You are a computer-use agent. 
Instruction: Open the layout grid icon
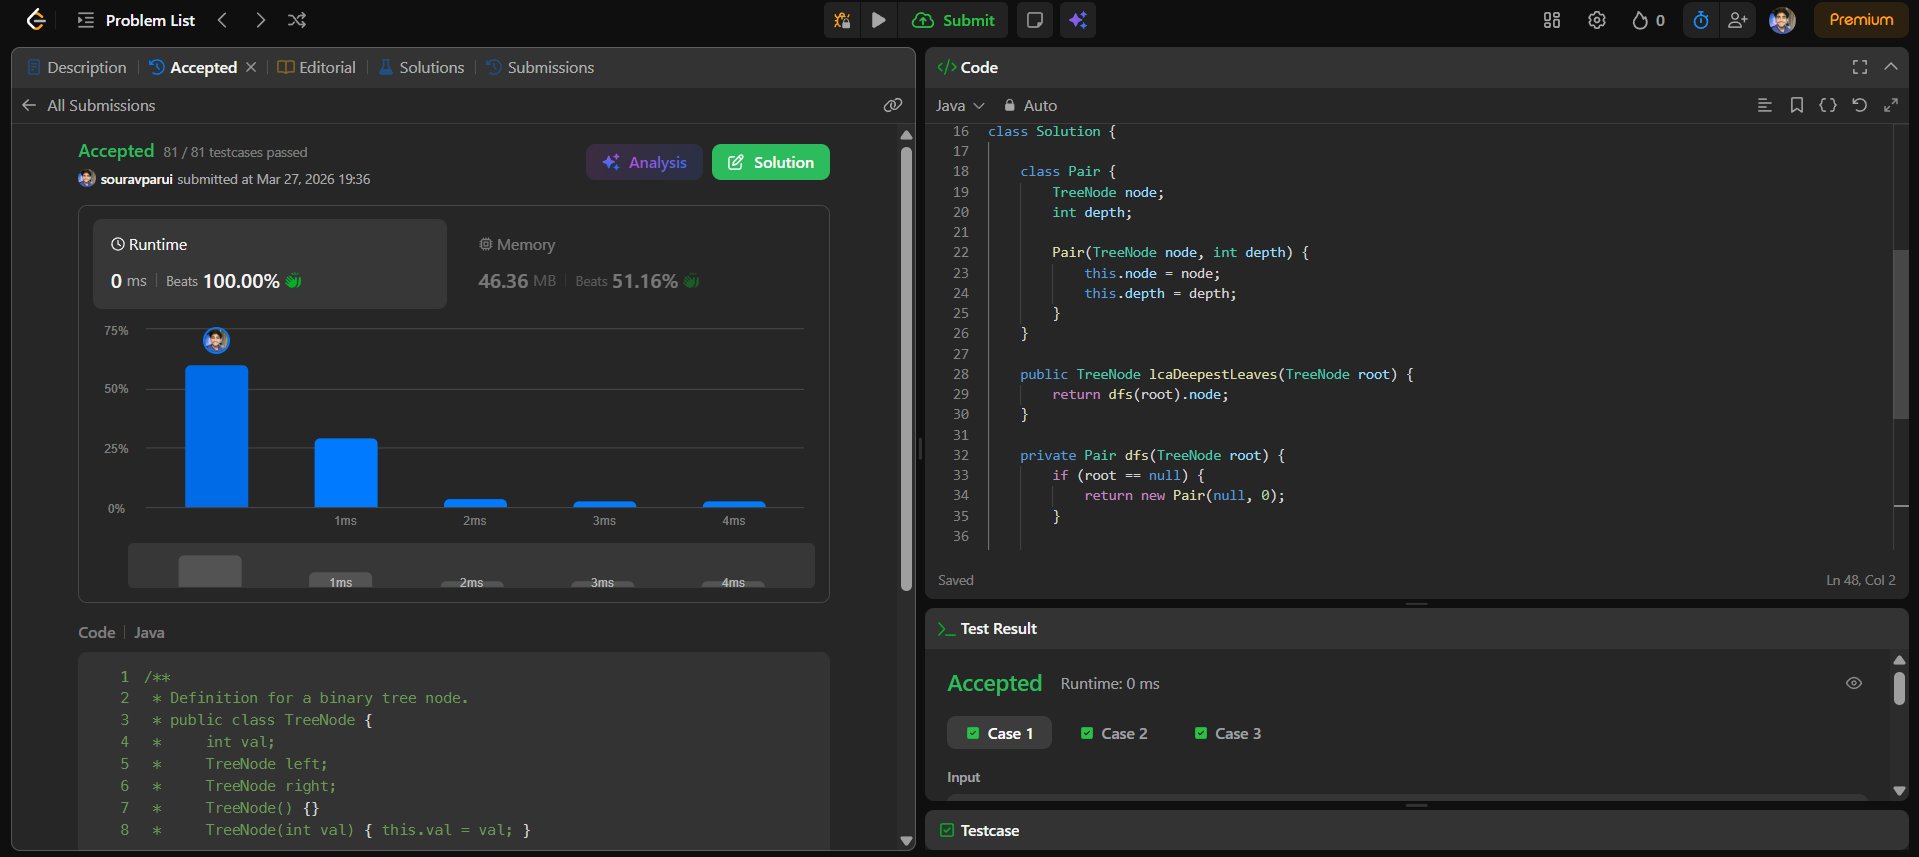1551,20
